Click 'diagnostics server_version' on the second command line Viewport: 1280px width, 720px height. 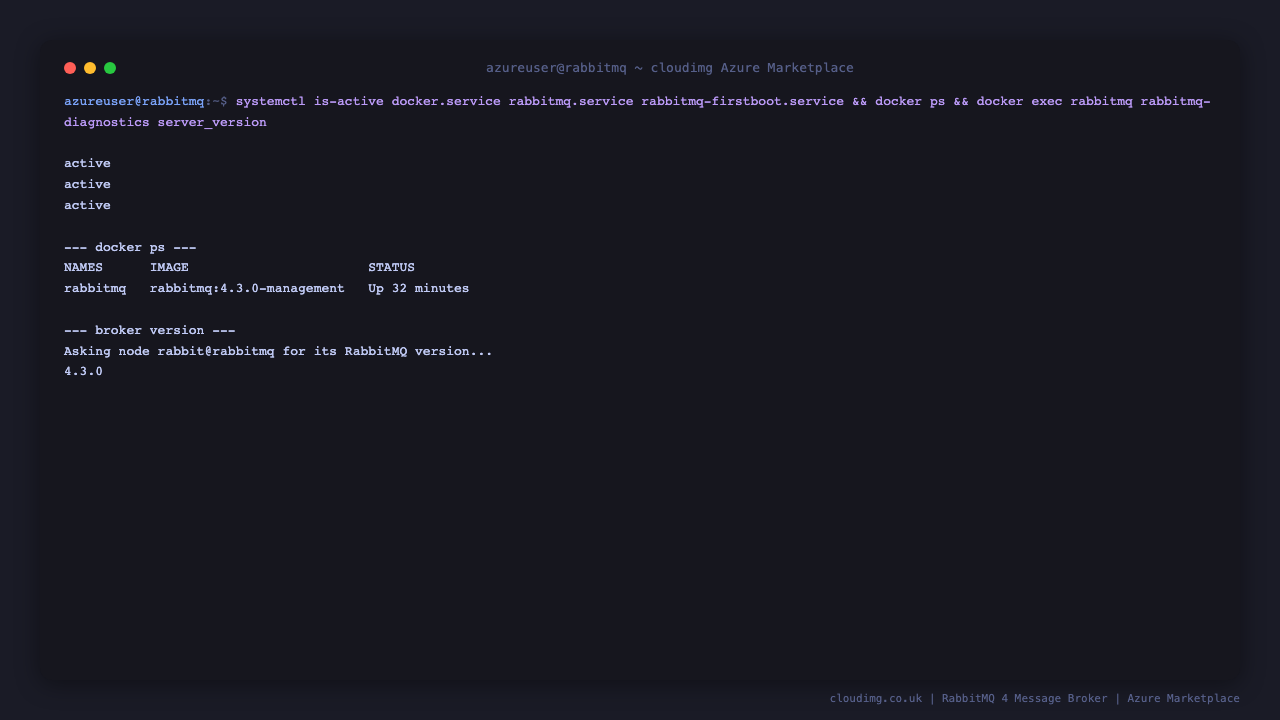point(165,122)
